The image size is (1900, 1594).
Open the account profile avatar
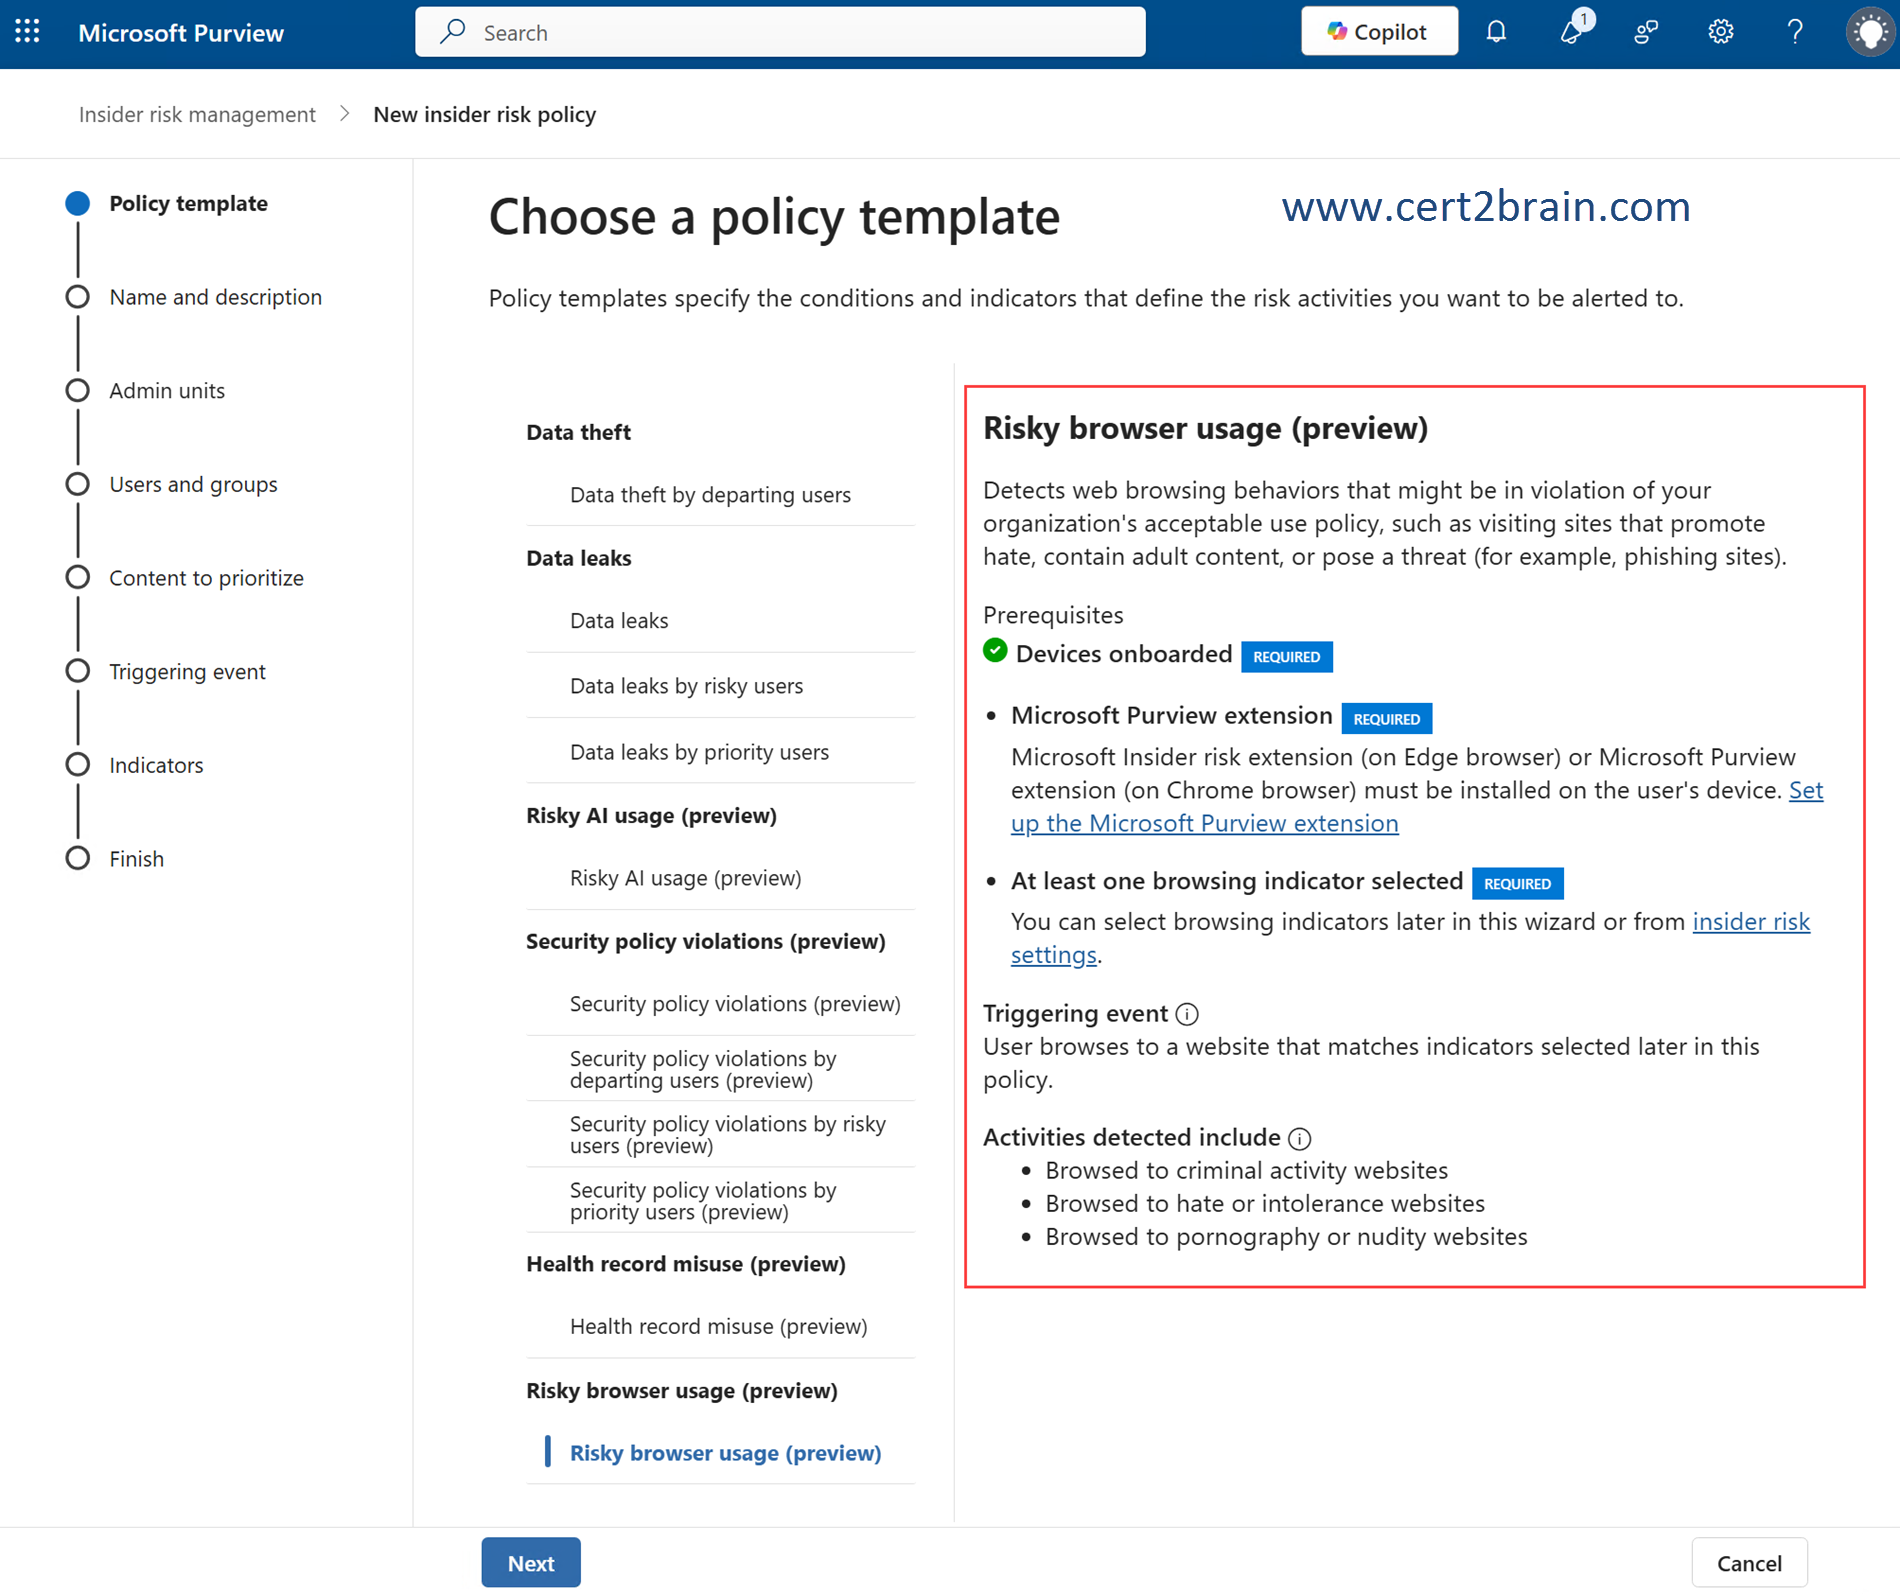[1869, 32]
